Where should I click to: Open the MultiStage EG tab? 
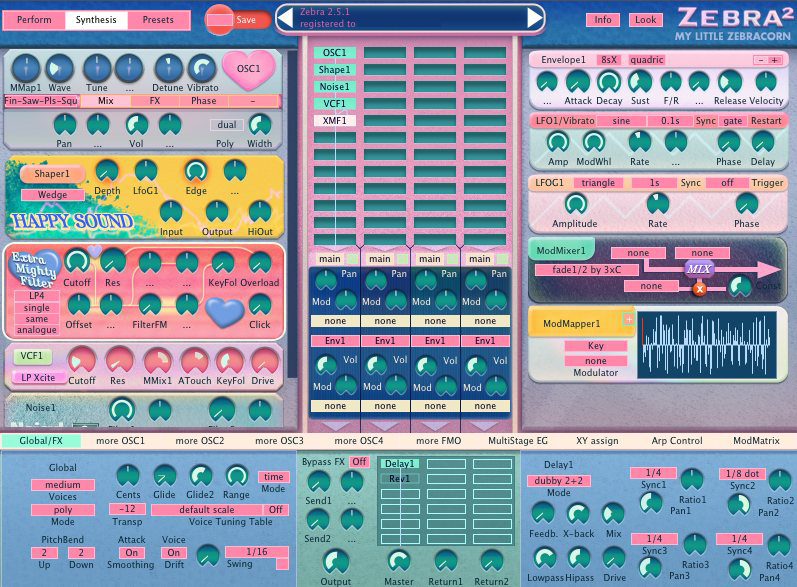518,441
